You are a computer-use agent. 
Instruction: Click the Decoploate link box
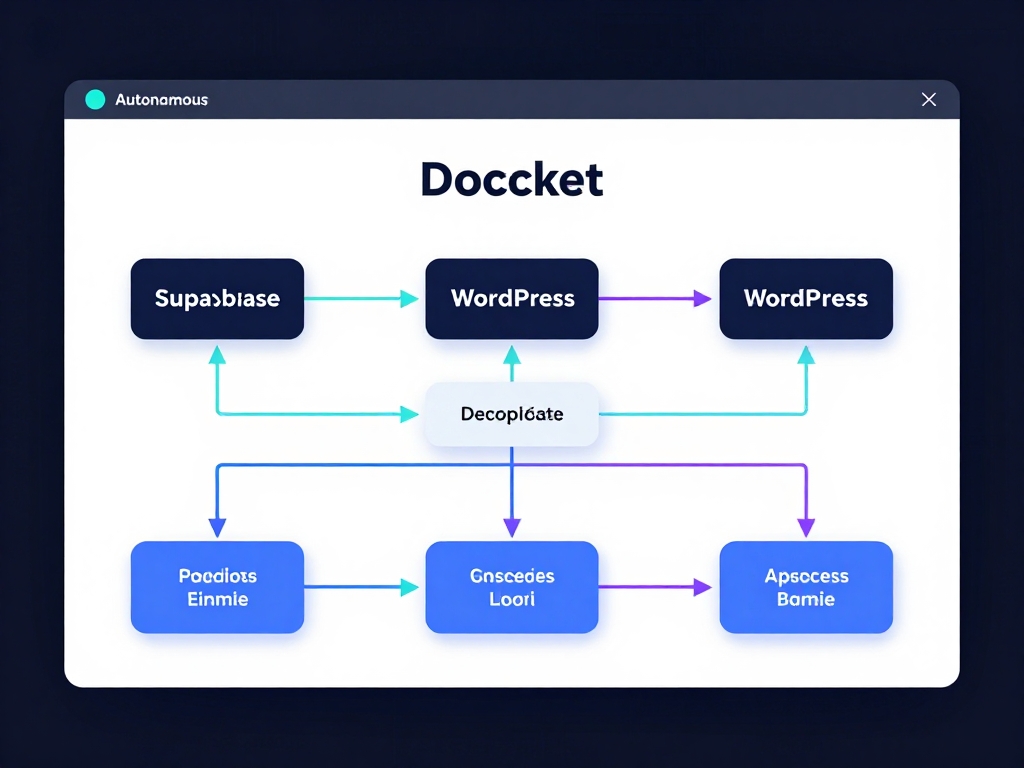[511, 413]
